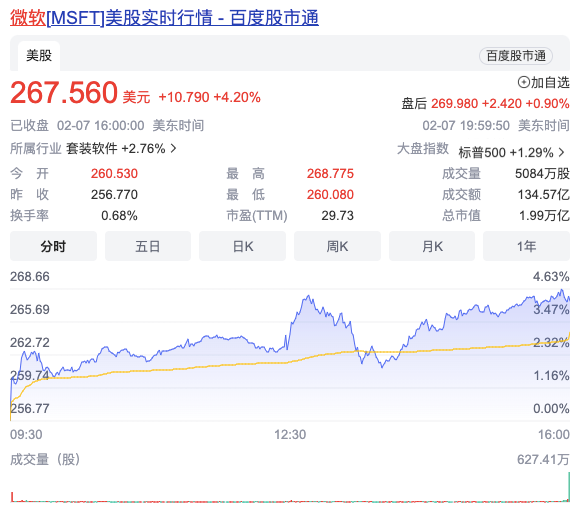The width and height of the screenshot is (579, 511).
Task: Select the 美股 tab
Action: pyautogui.click(x=39, y=56)
